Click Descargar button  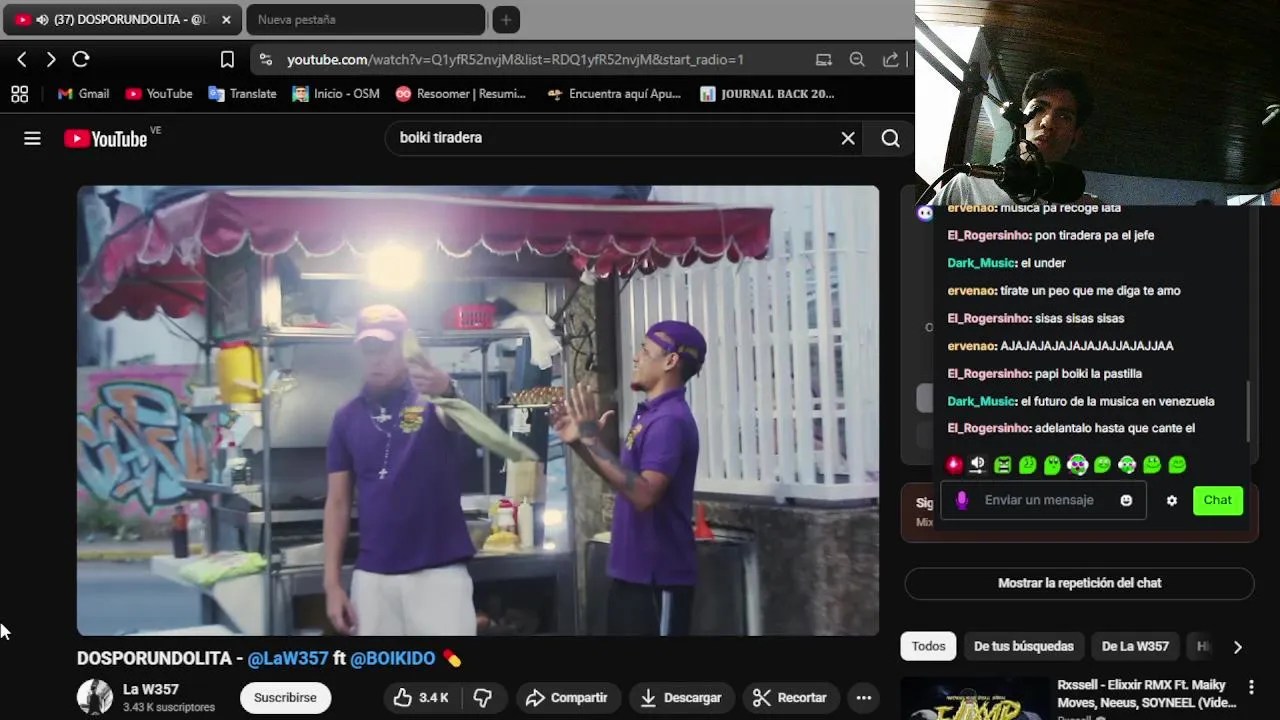[681, 697]
